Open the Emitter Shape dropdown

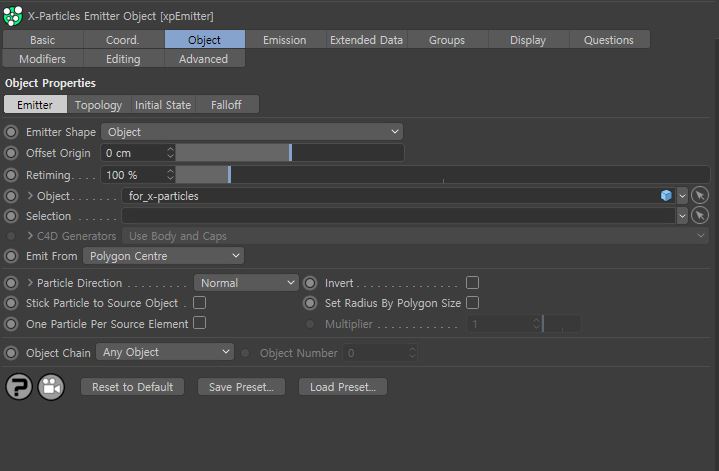coord(252,132)
